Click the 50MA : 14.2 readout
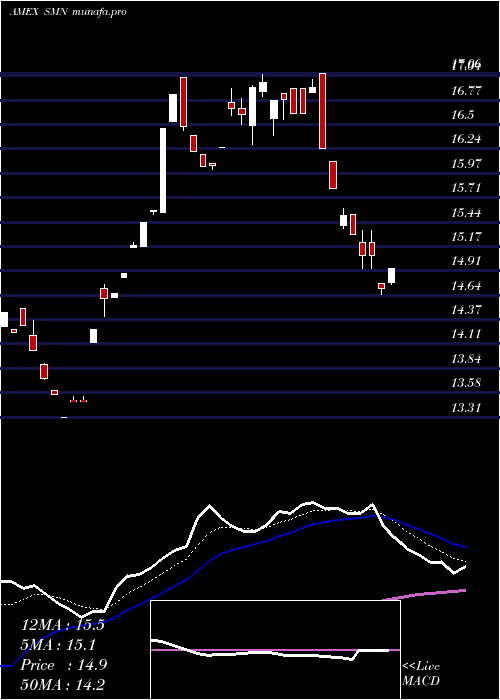Viewport: 500px width, 700px height. click(63, 685)
